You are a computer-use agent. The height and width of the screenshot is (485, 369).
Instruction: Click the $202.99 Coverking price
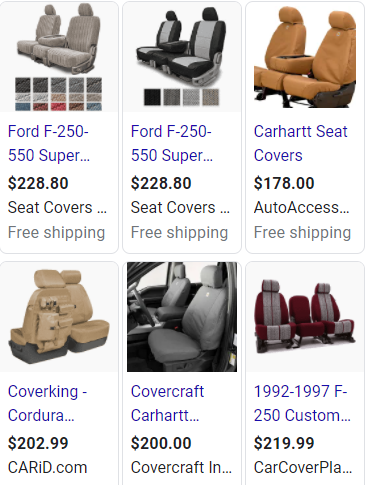[38, 443]
